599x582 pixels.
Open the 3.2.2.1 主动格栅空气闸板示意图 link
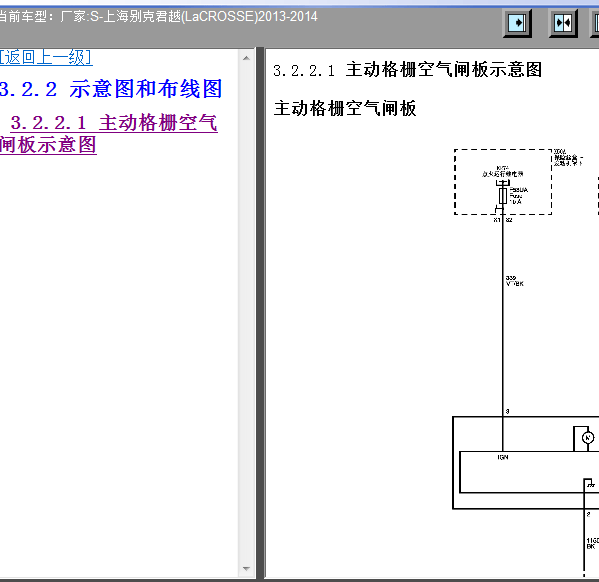[109, 134]
